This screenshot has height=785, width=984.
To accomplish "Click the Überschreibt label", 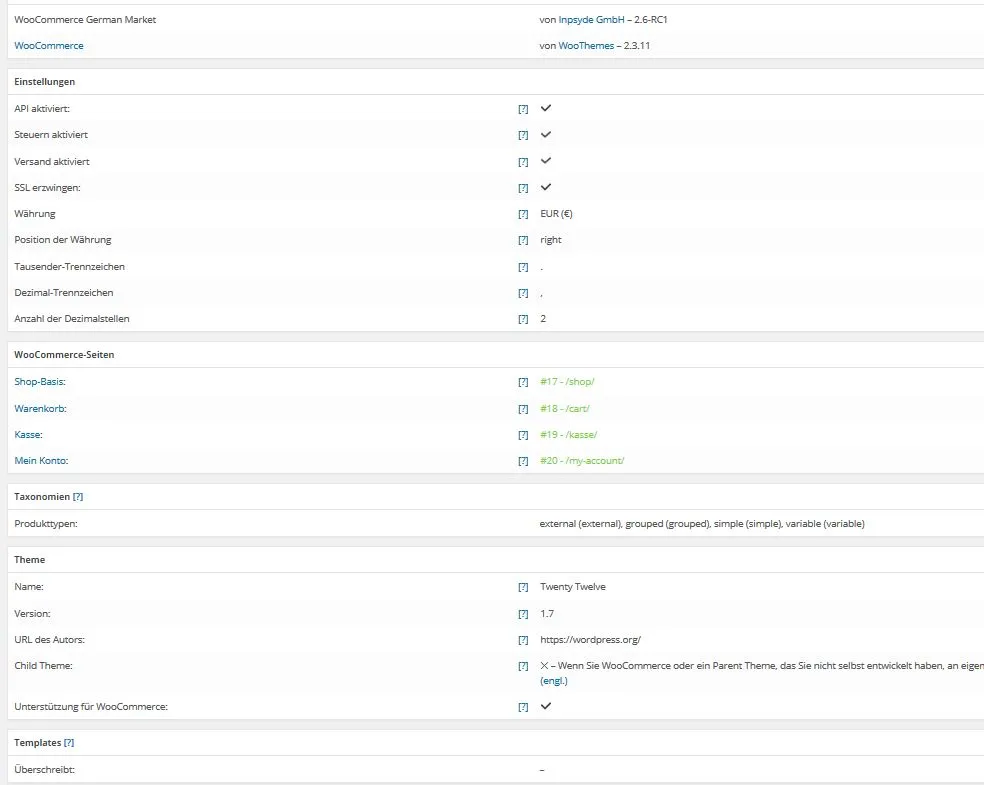I will pyautogui.click(x=45, y=770).
